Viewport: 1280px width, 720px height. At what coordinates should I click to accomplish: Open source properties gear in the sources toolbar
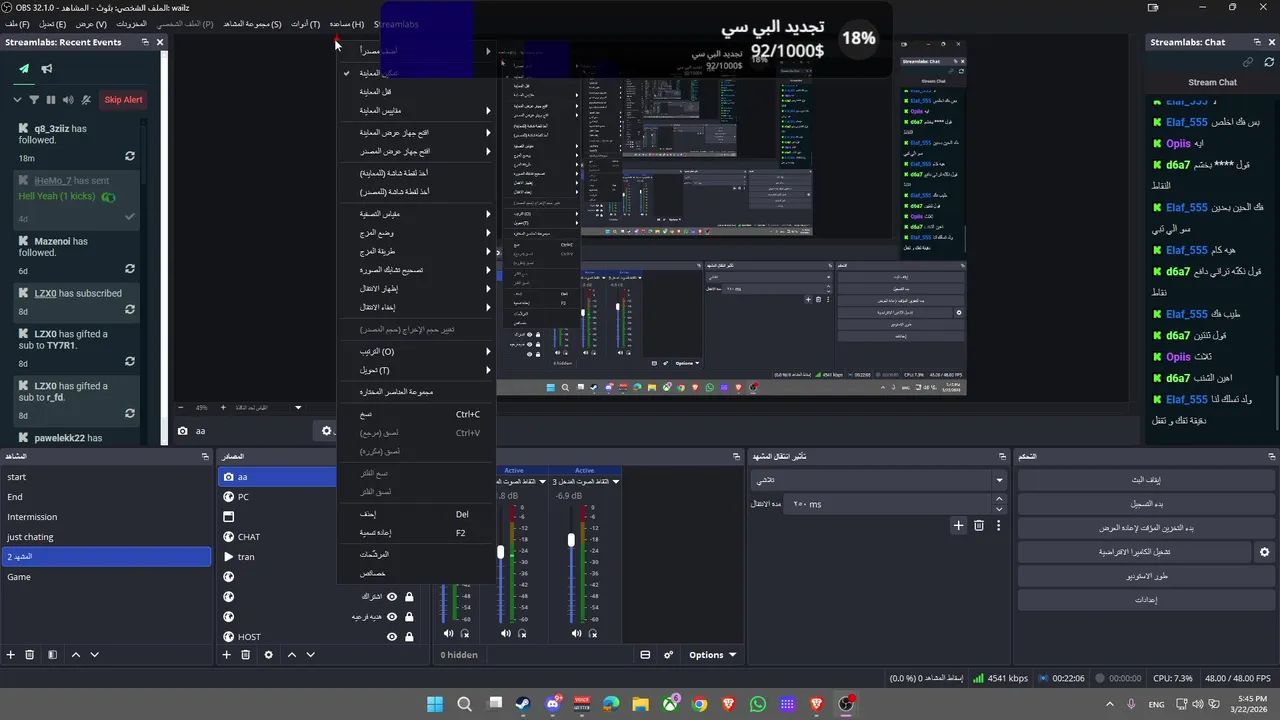tap(268, 655)
